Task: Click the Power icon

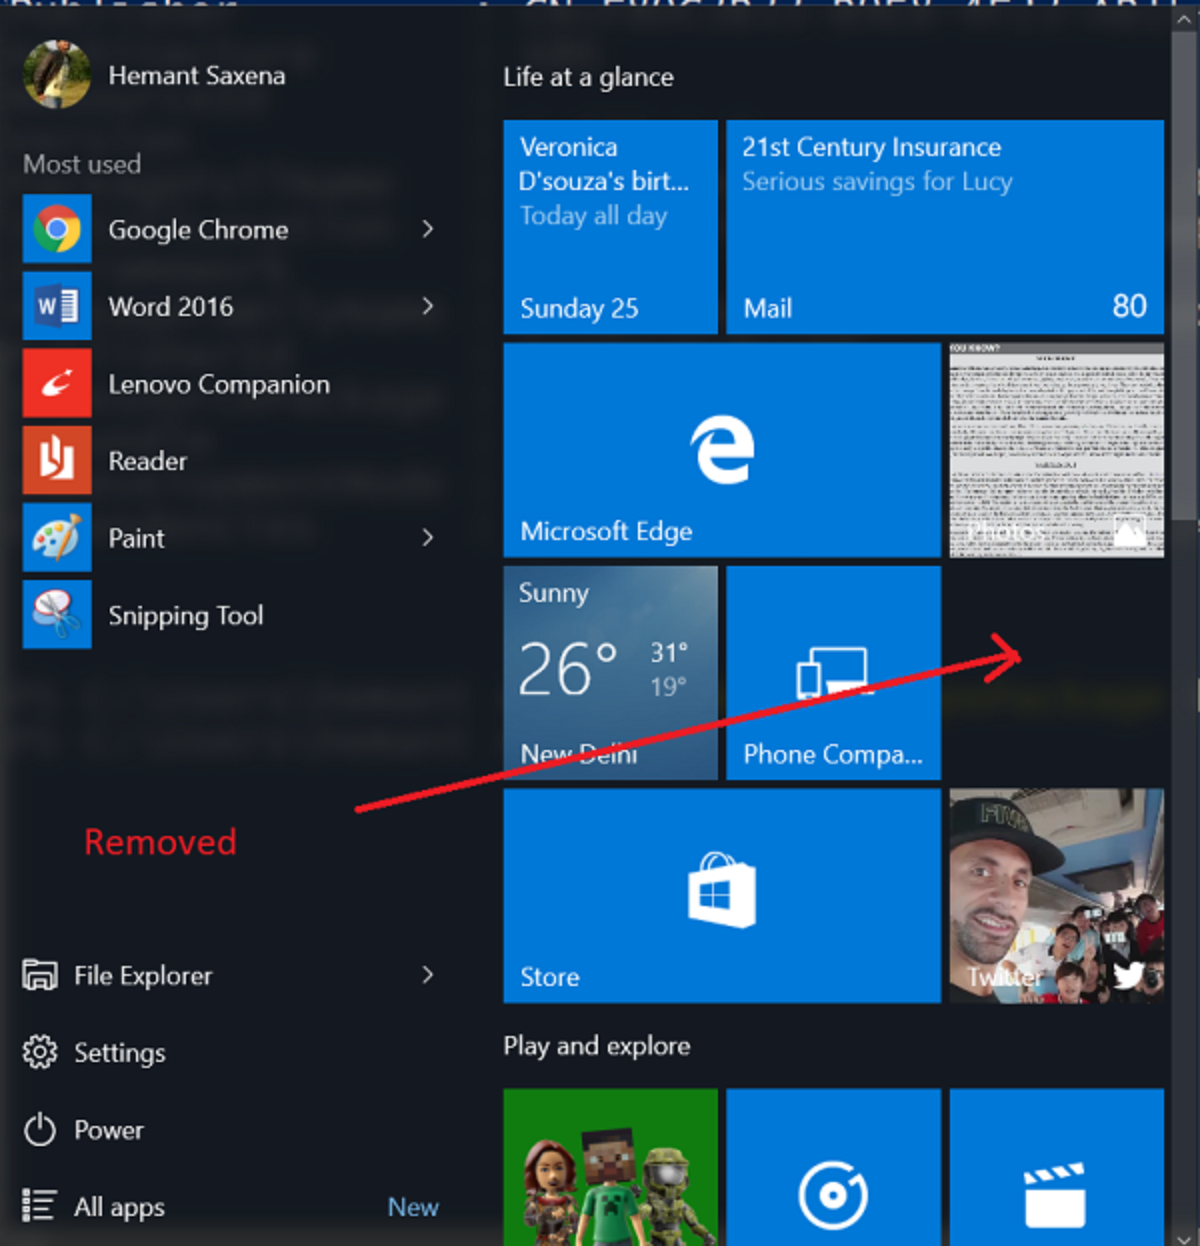Action: coord(40,1129)
